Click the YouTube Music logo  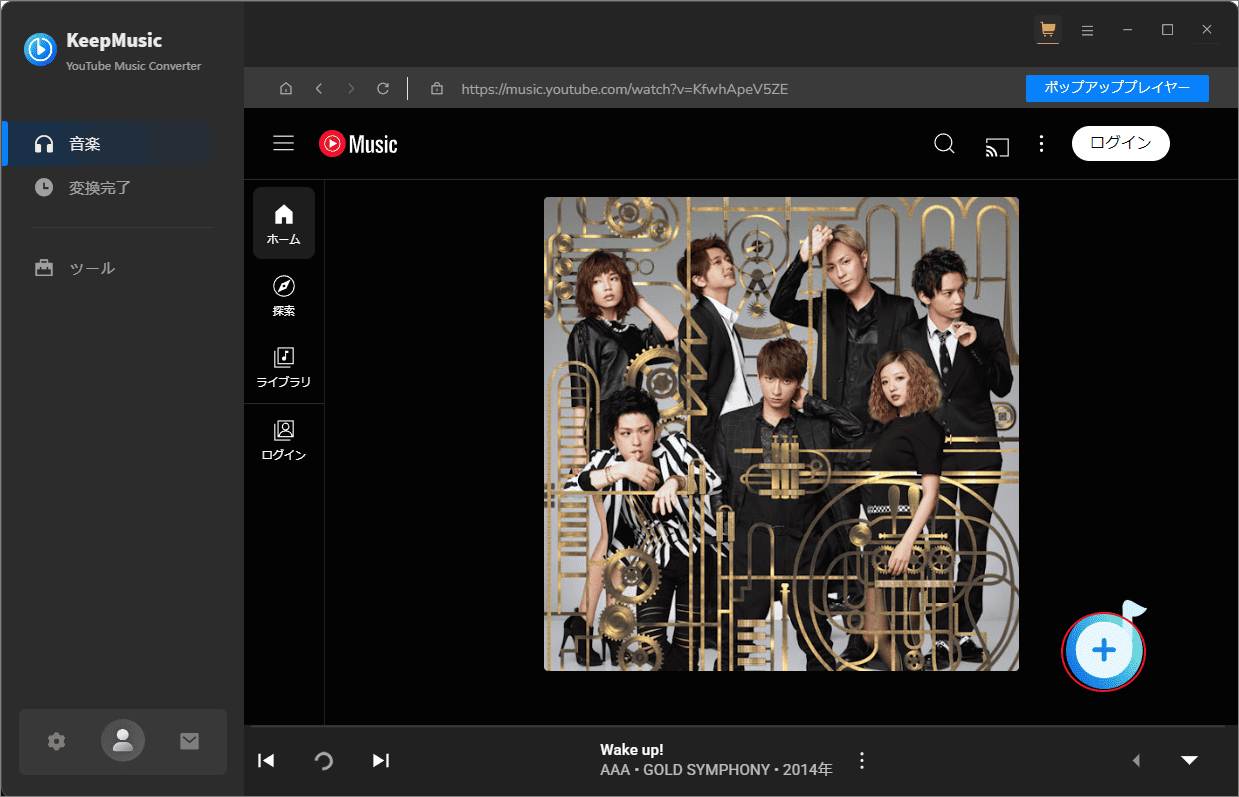[x=358, y=144]
